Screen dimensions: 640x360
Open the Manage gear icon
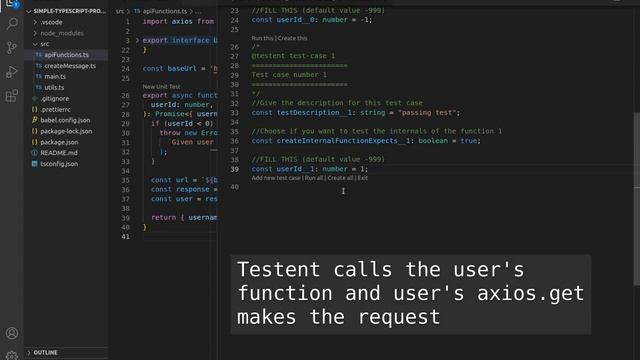point(12,355)
